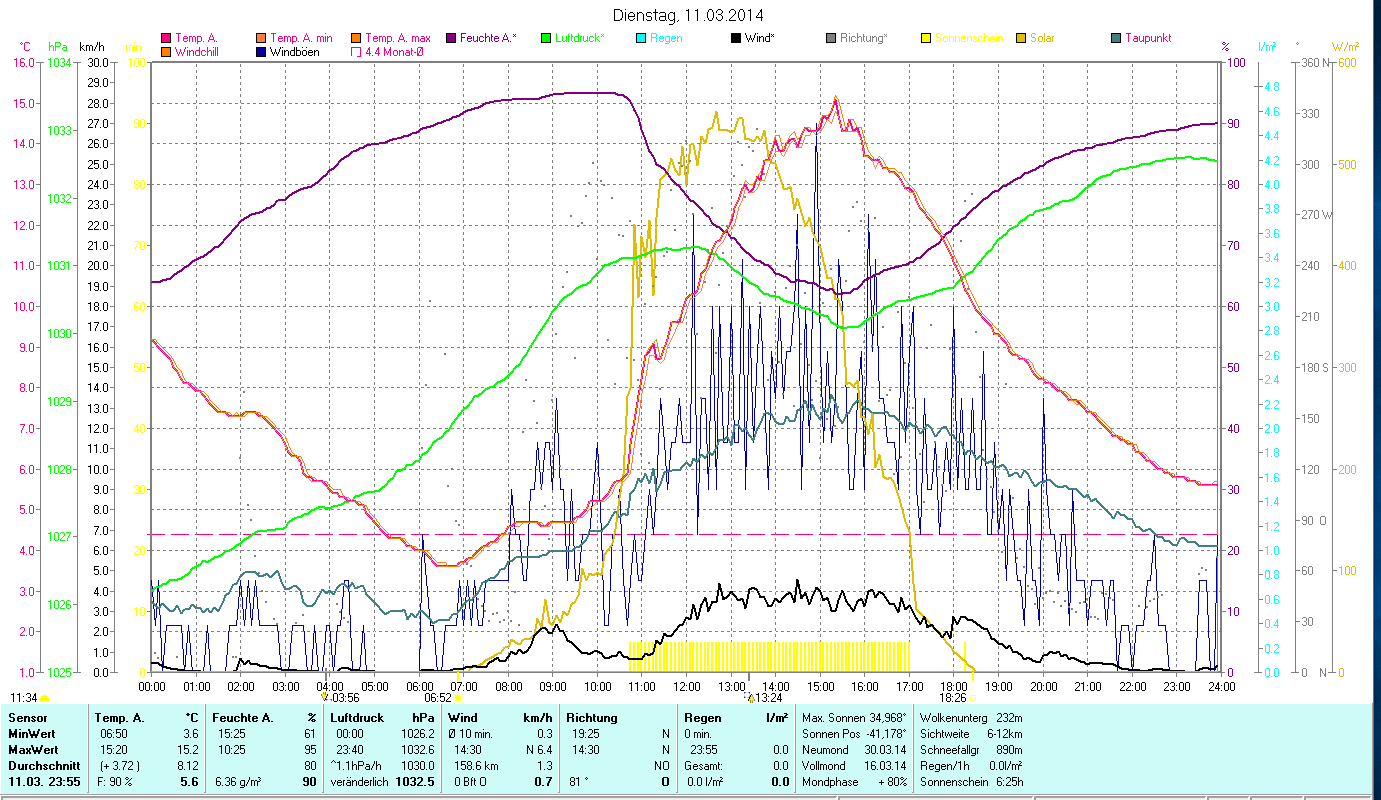The width and height of the screenshot is (1381, 800).
Task: Click the 11.03. 23:55 timestamp
Action: coord(42,781)
